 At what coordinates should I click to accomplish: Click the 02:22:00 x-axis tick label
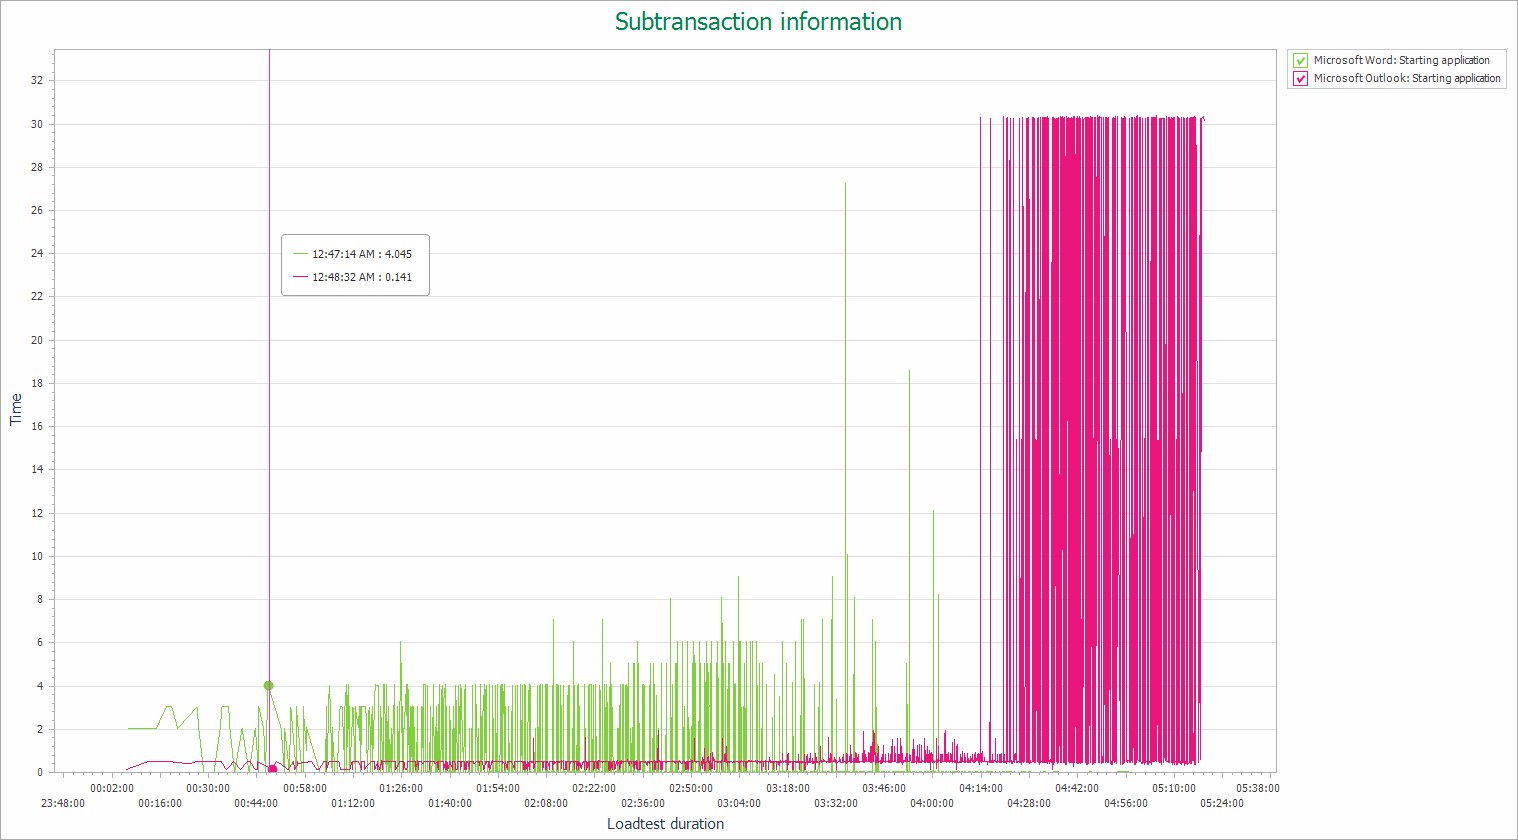[x=594, y=788]
